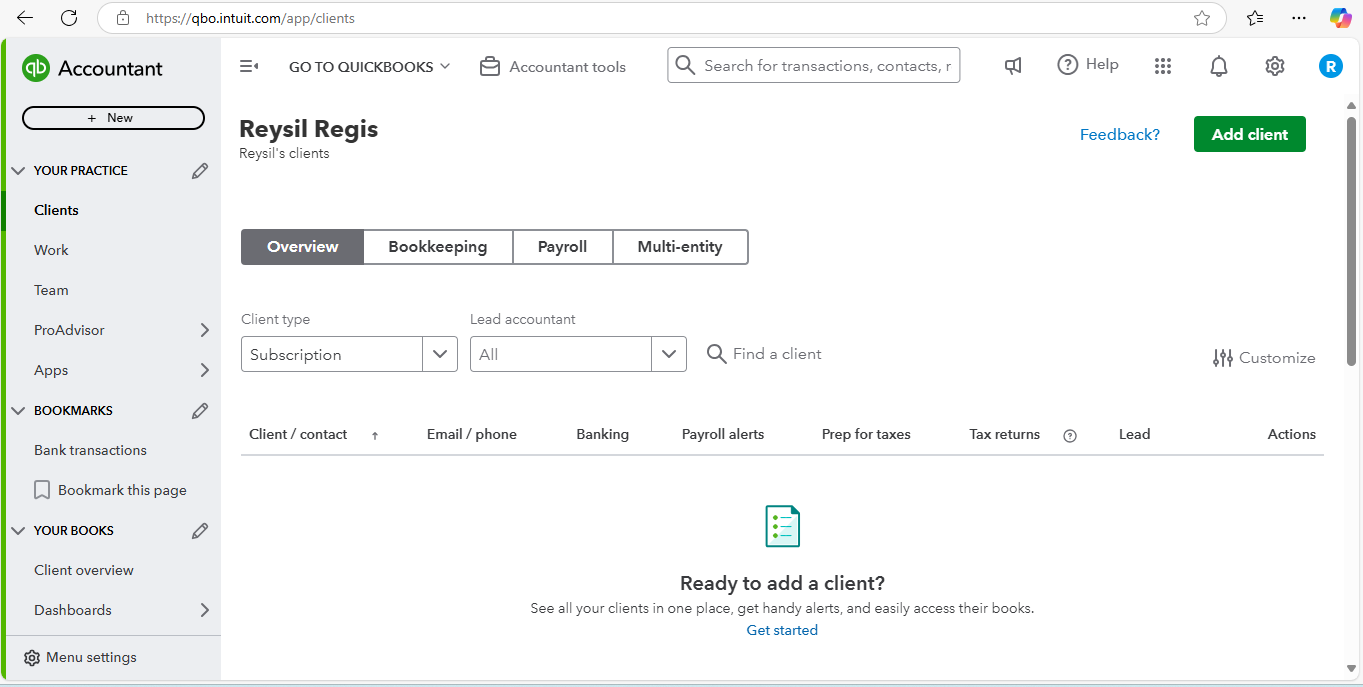Focus the Find a client field
The height and width of the screenshot is (687, 1363).
[777, 354]
